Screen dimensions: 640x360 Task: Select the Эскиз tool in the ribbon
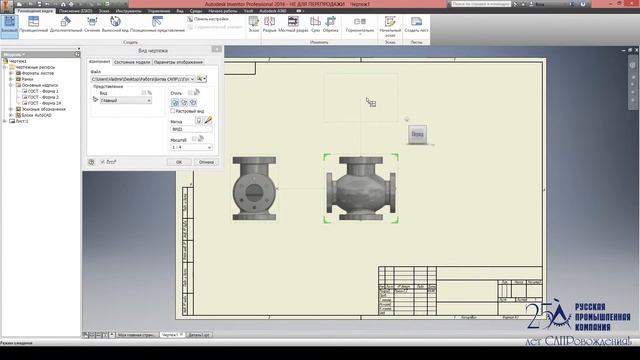pos(254,24)
